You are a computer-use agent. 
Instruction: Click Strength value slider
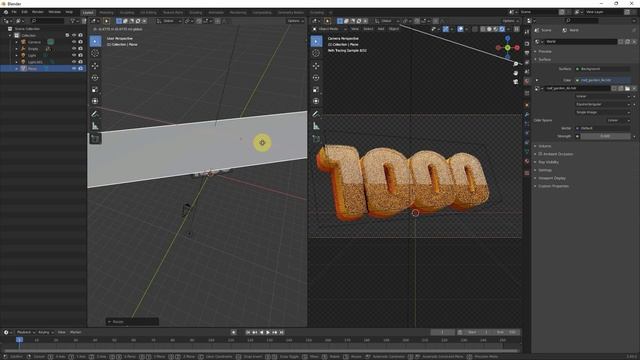click(x=605, y=136)
